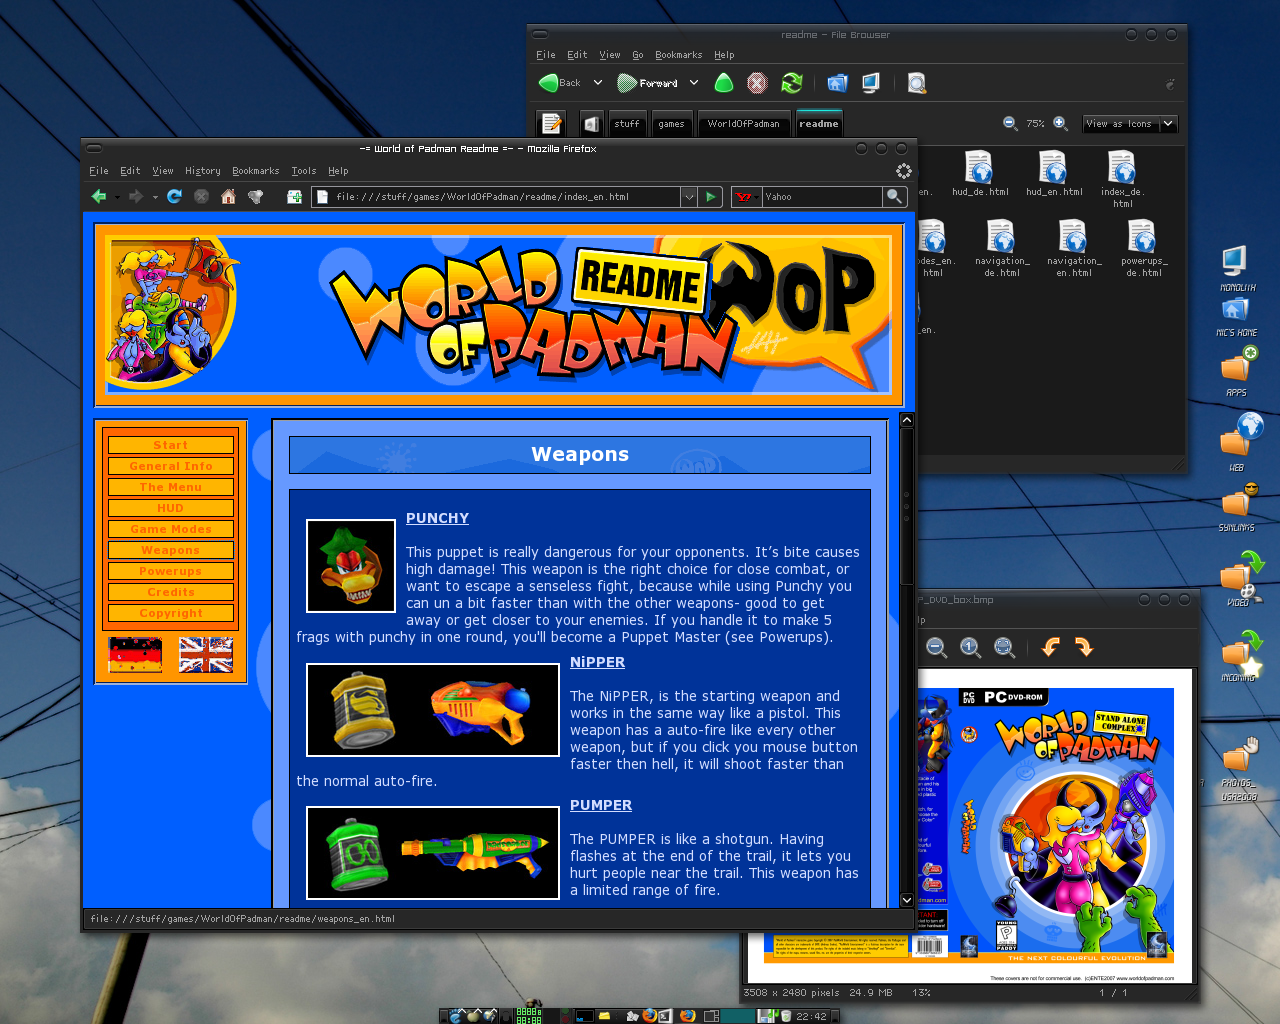This screenshot has height=1024, width=1280.
Task: Click 'Game Modes' navigation button
Action: [171, 529]
